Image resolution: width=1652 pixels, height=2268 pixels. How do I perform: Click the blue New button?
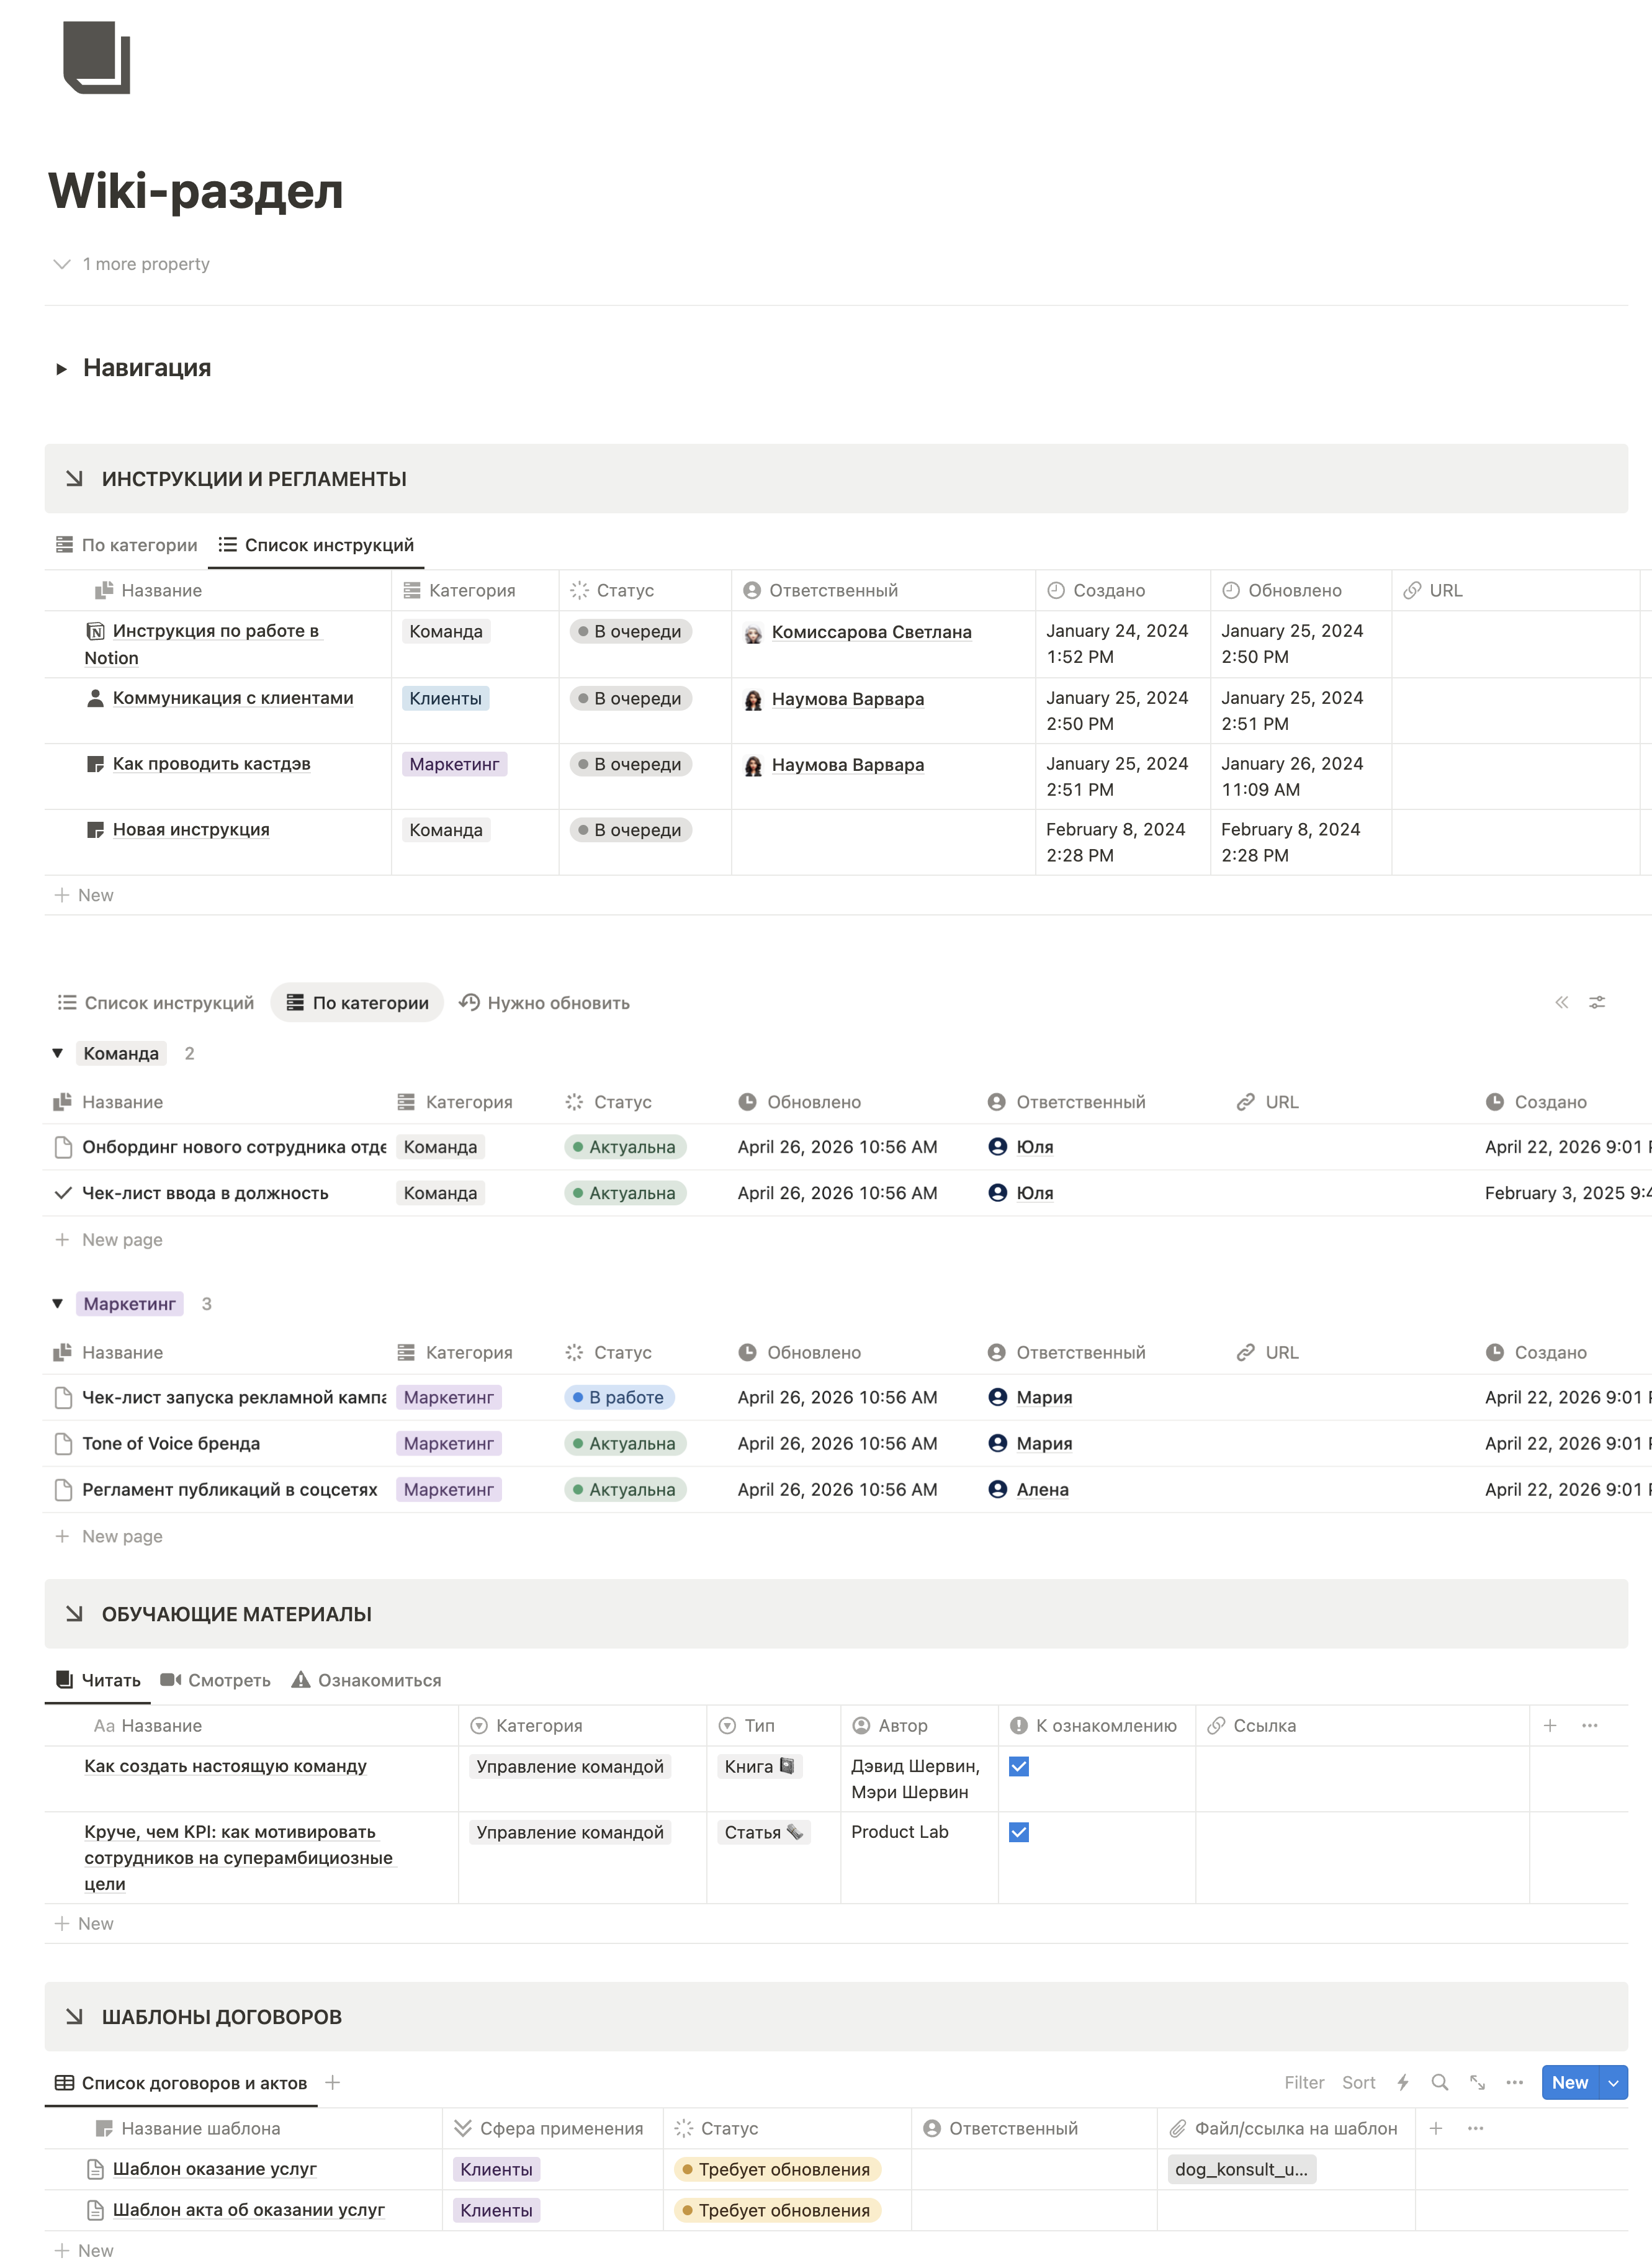[1569, 2082]
